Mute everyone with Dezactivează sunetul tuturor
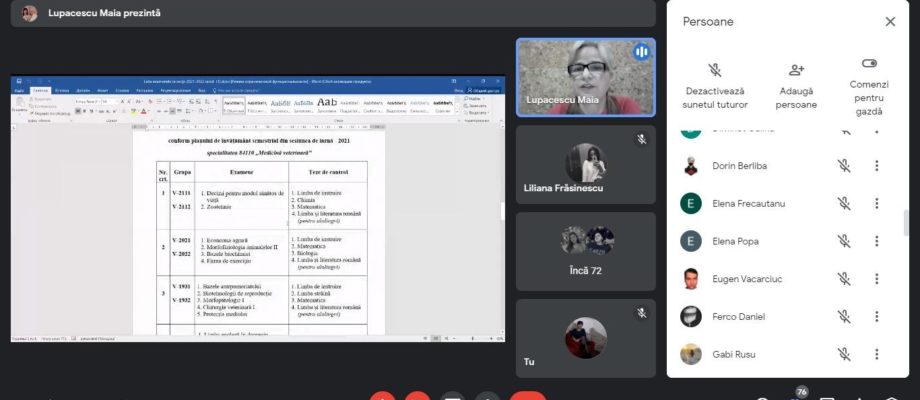The width and height of the screenshot is (920, 400). (715, 86)
